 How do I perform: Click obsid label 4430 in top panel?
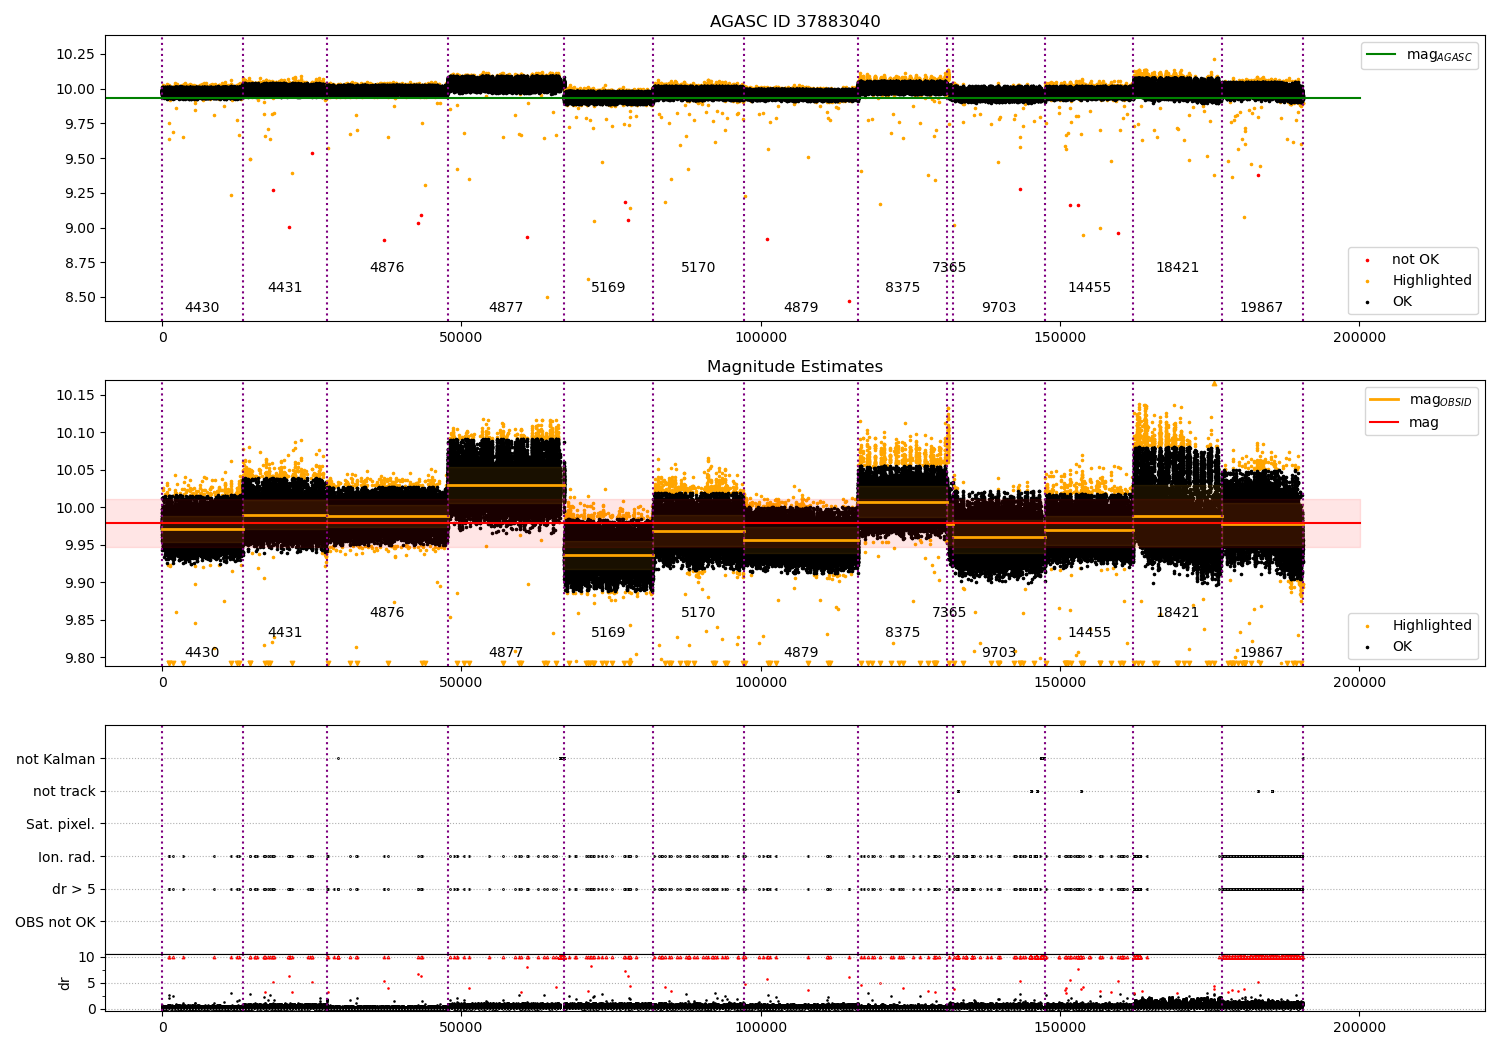[x=202, y=308]
